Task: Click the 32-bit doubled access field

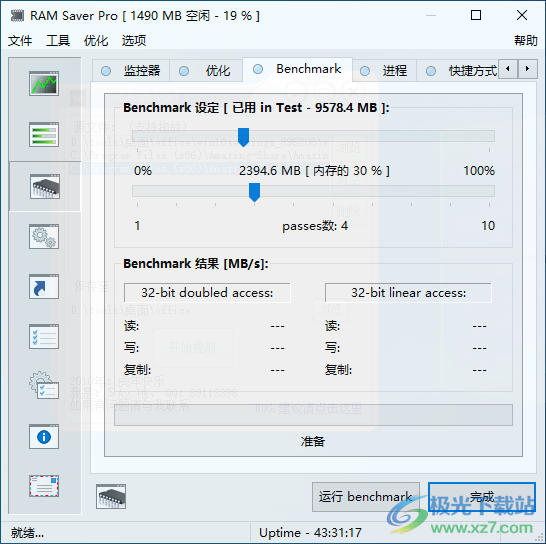Action: pos(207,293)
